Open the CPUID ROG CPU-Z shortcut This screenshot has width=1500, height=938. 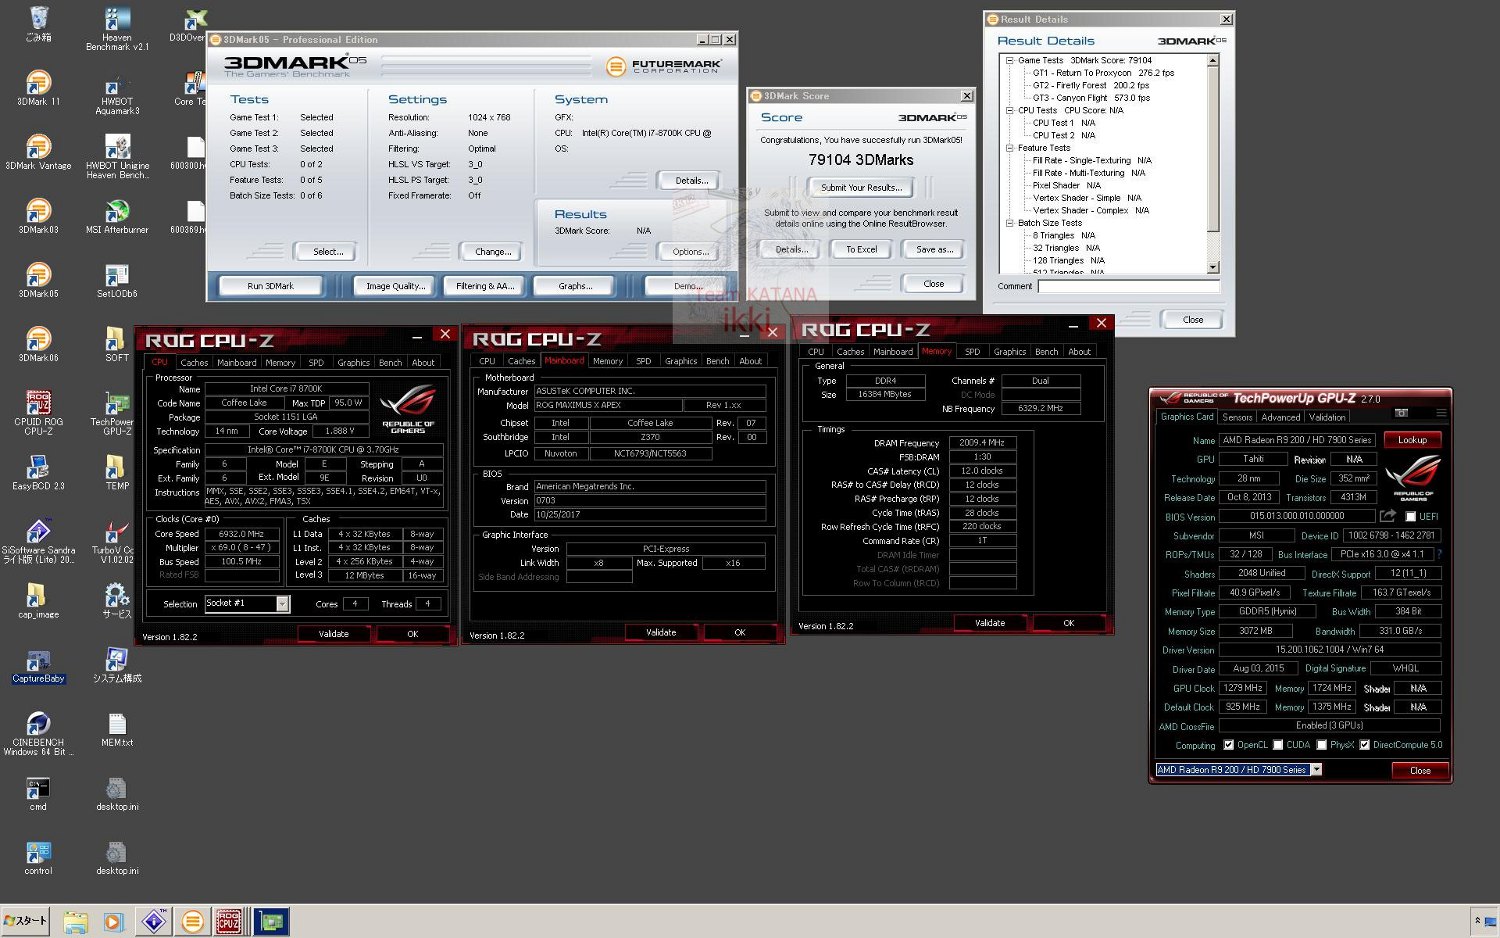38,413
